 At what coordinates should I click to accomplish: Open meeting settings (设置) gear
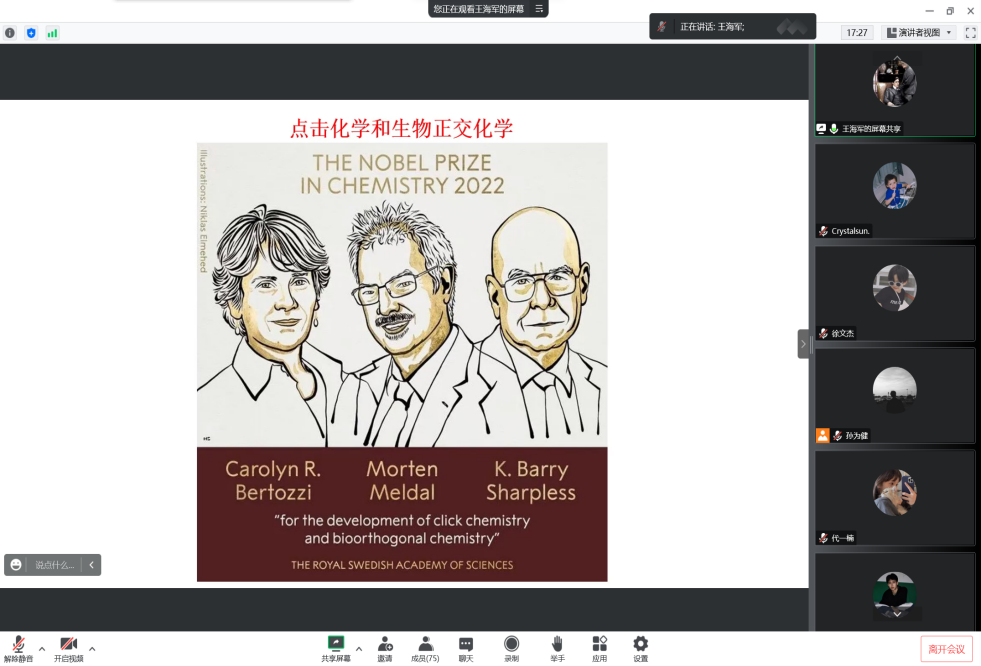pos(640,645)
